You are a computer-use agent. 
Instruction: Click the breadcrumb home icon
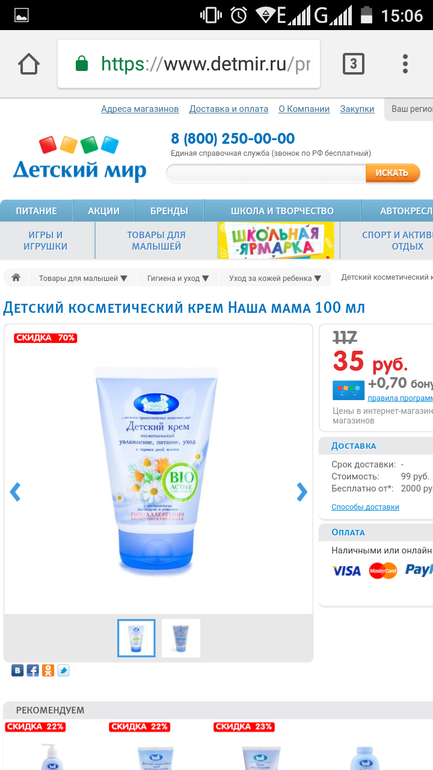click(16, 277)
